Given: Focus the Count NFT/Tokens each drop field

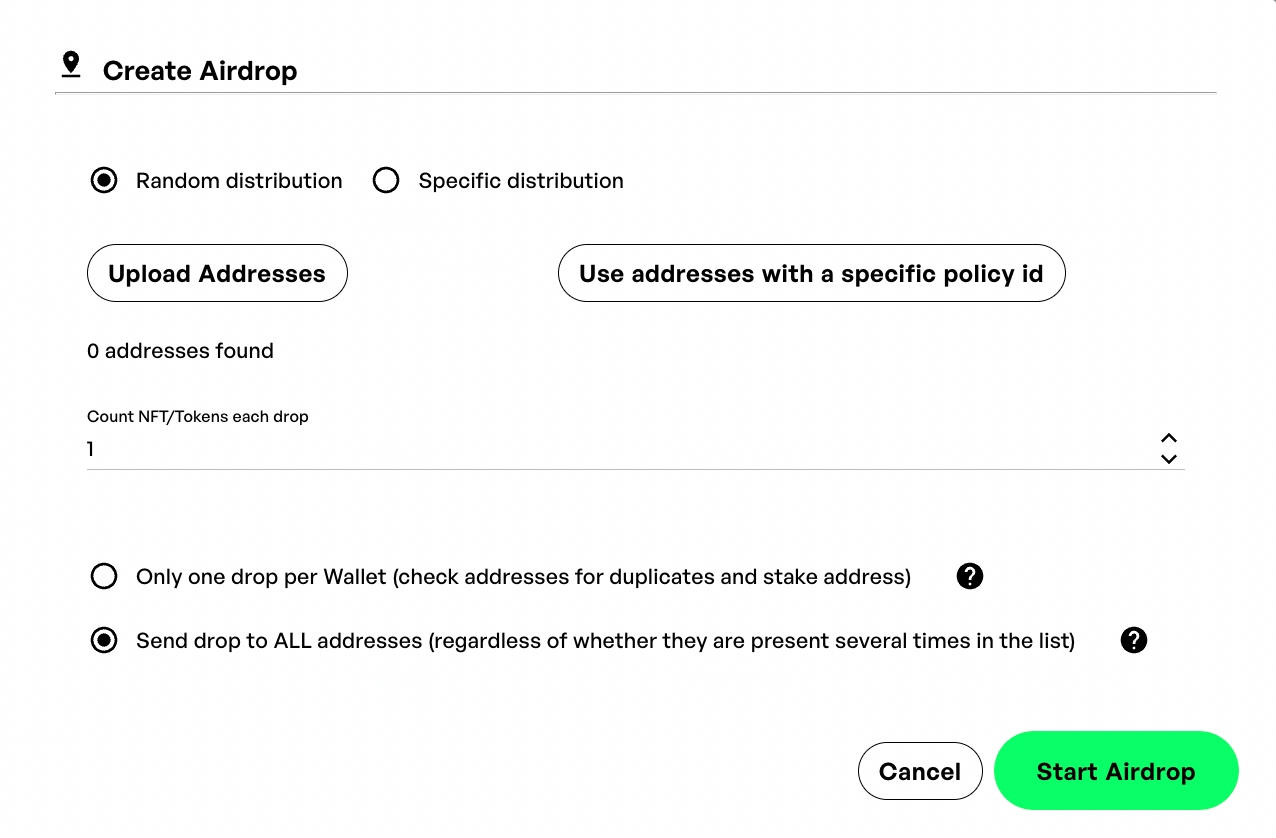Looking at the screenshot, I should (x=600, y=450).
